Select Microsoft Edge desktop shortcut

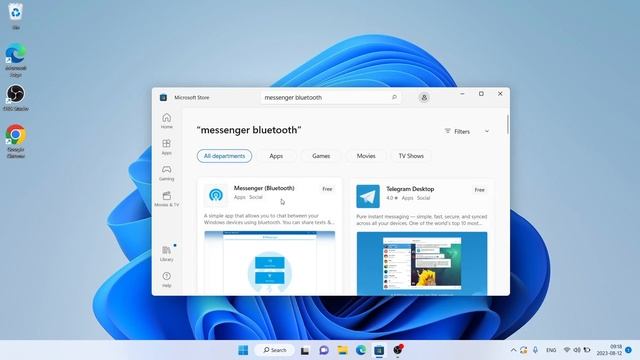pyautogui.click(x=16, y=60)
